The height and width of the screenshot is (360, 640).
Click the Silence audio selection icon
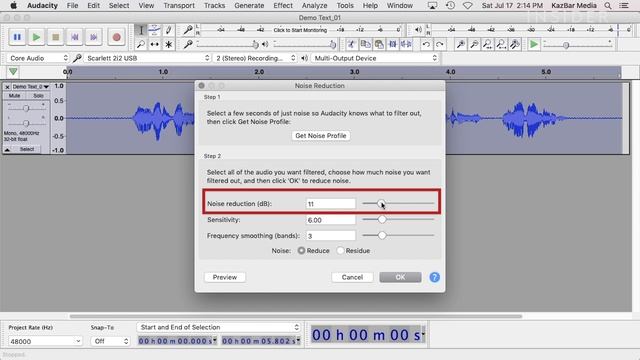pyautogui.click(x=406, y=44)
